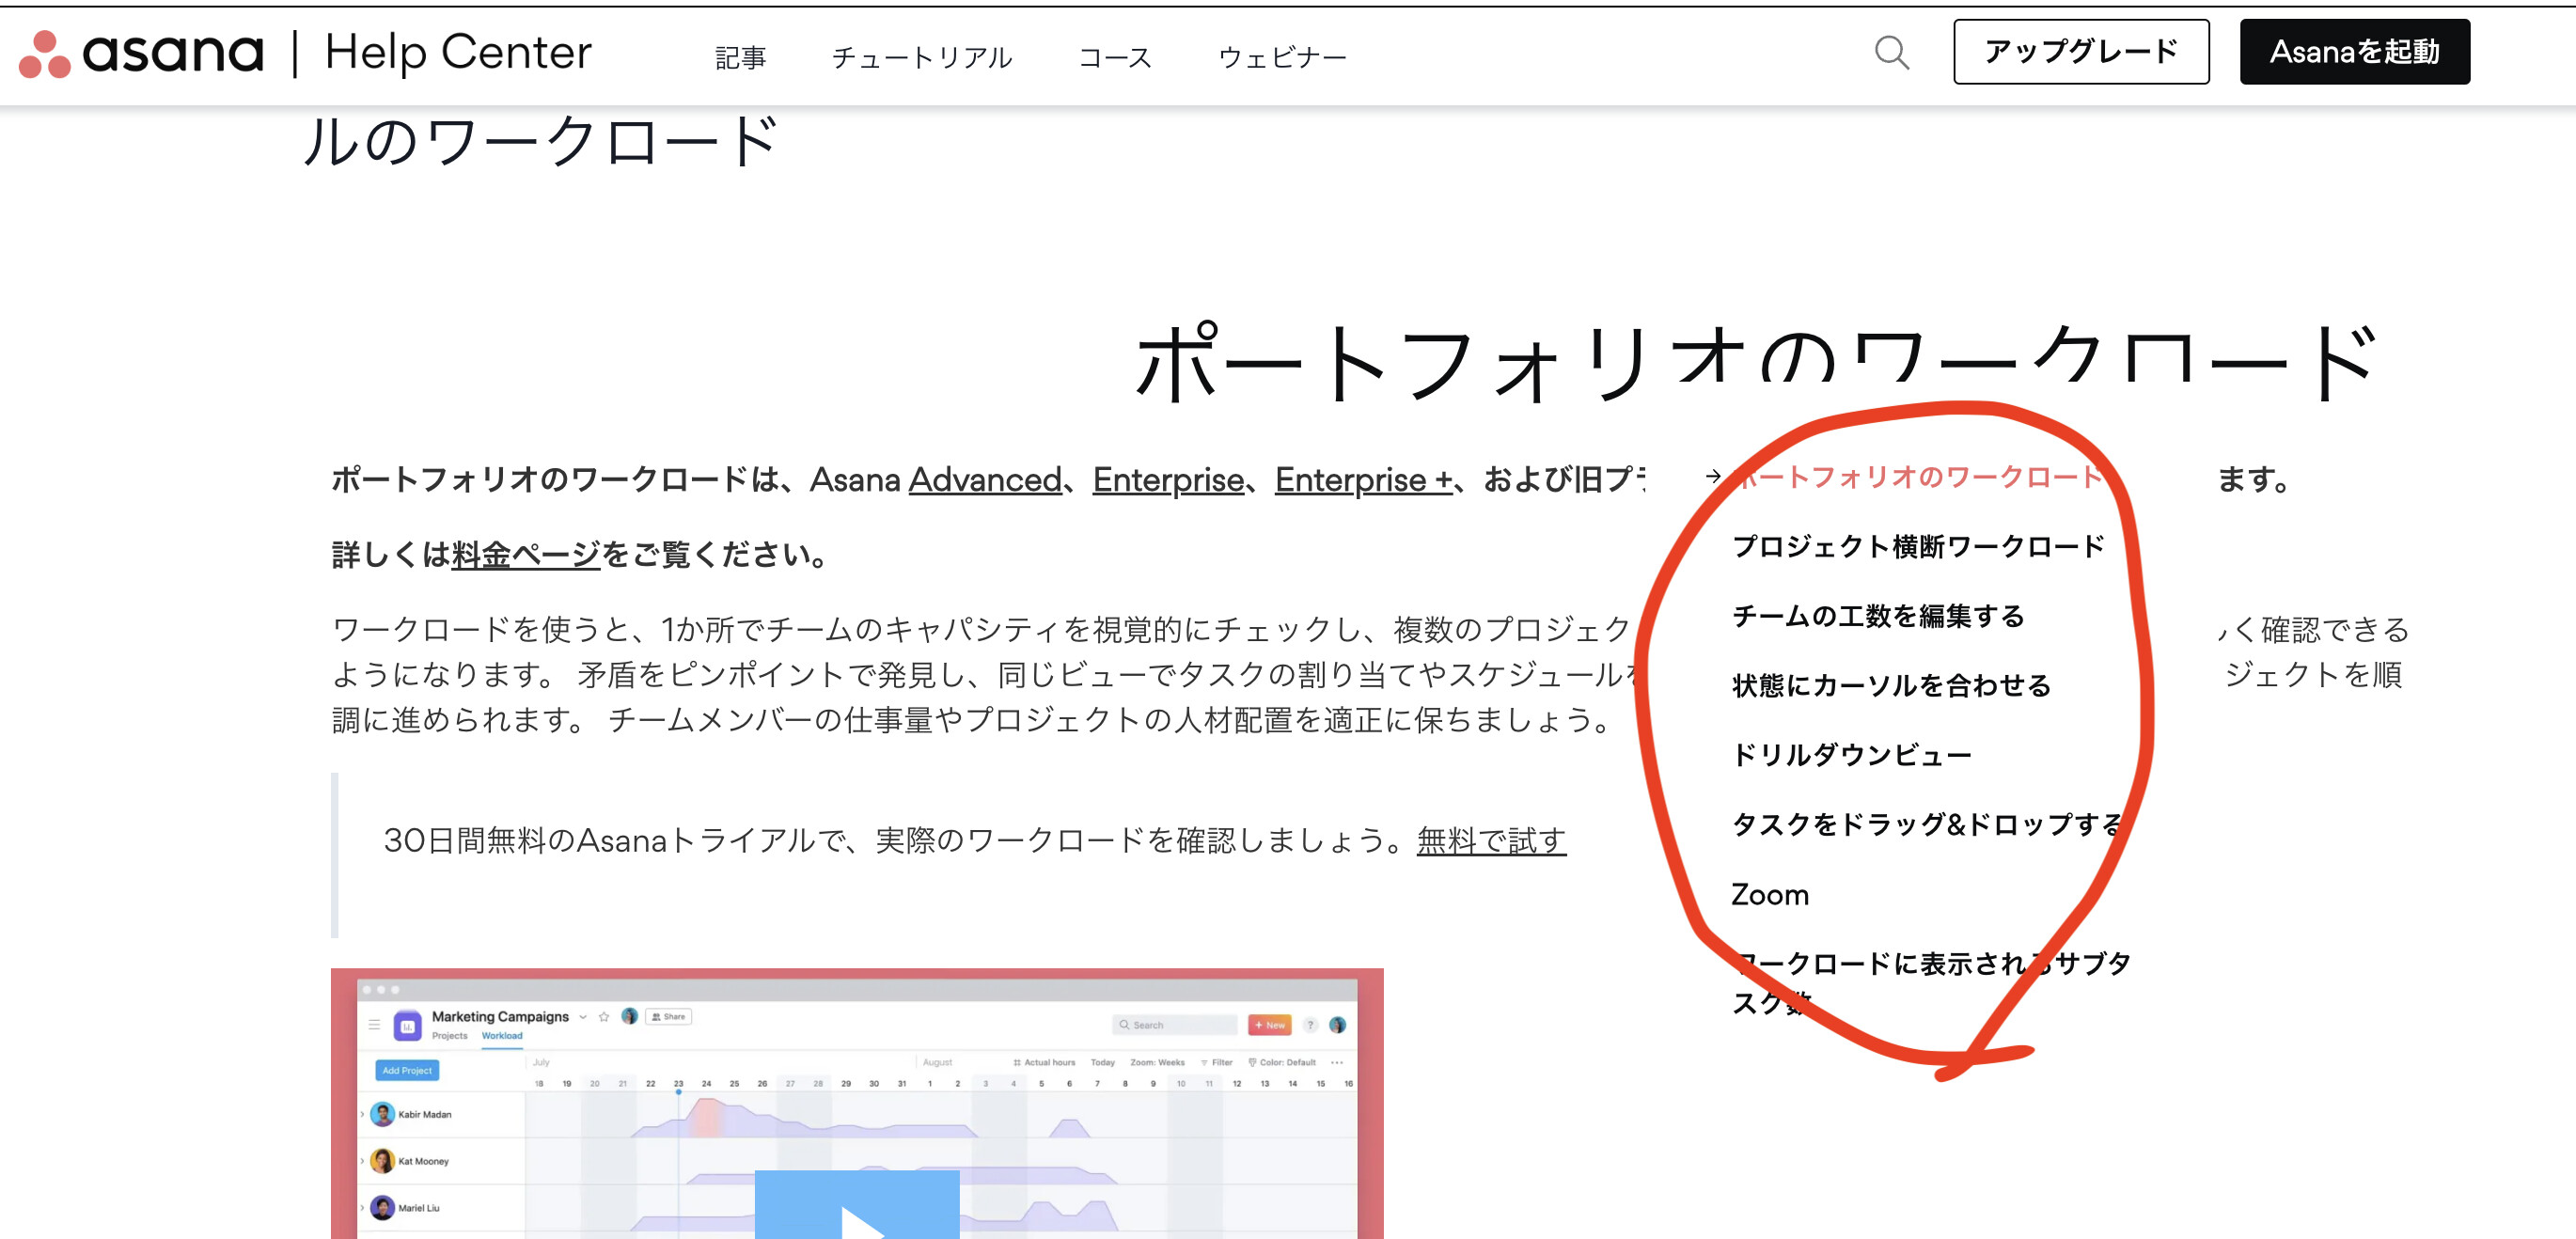Click the orange New button in video
2576x1239 pixels.
(1269, 1025)
